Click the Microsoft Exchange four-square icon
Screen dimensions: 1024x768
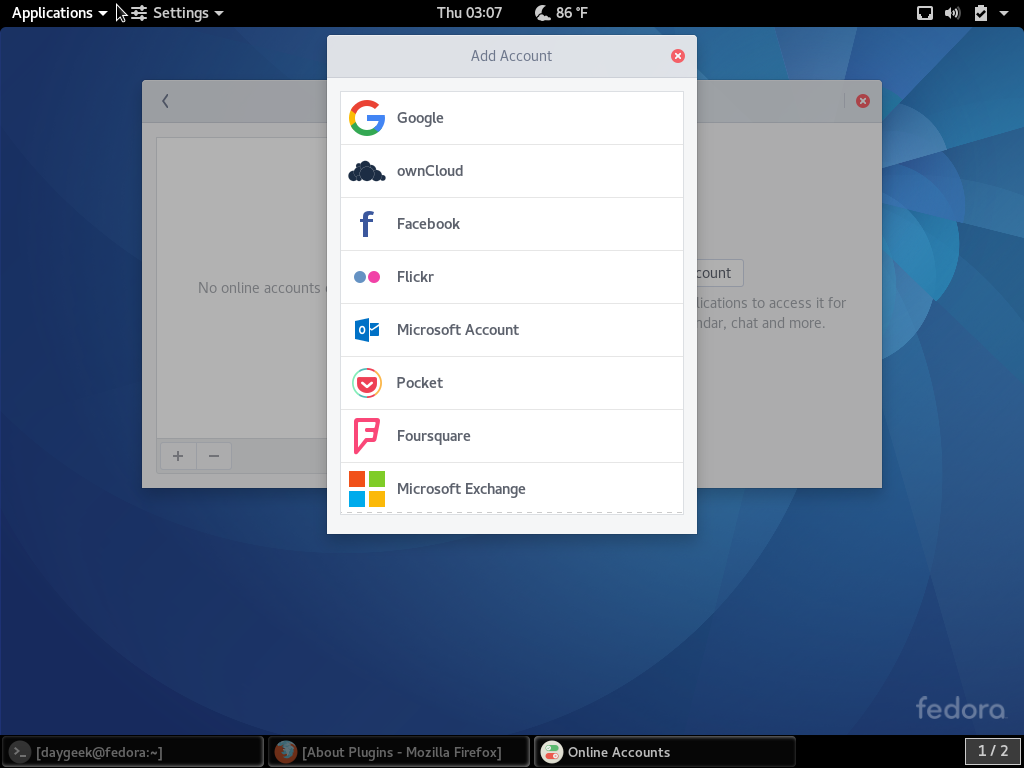point(366,489)
